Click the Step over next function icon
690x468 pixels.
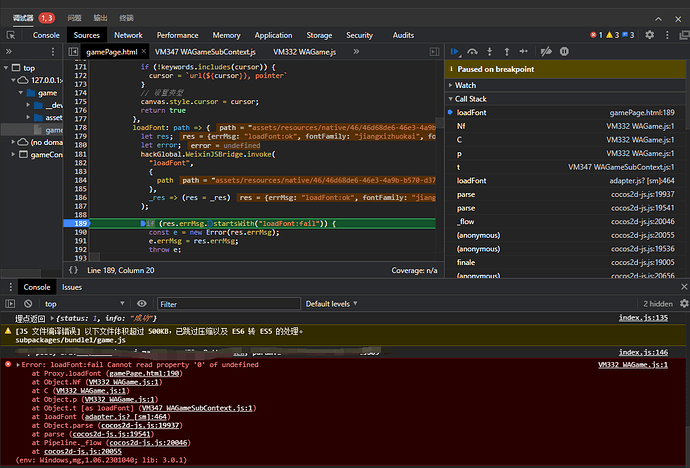click(472, 51)
